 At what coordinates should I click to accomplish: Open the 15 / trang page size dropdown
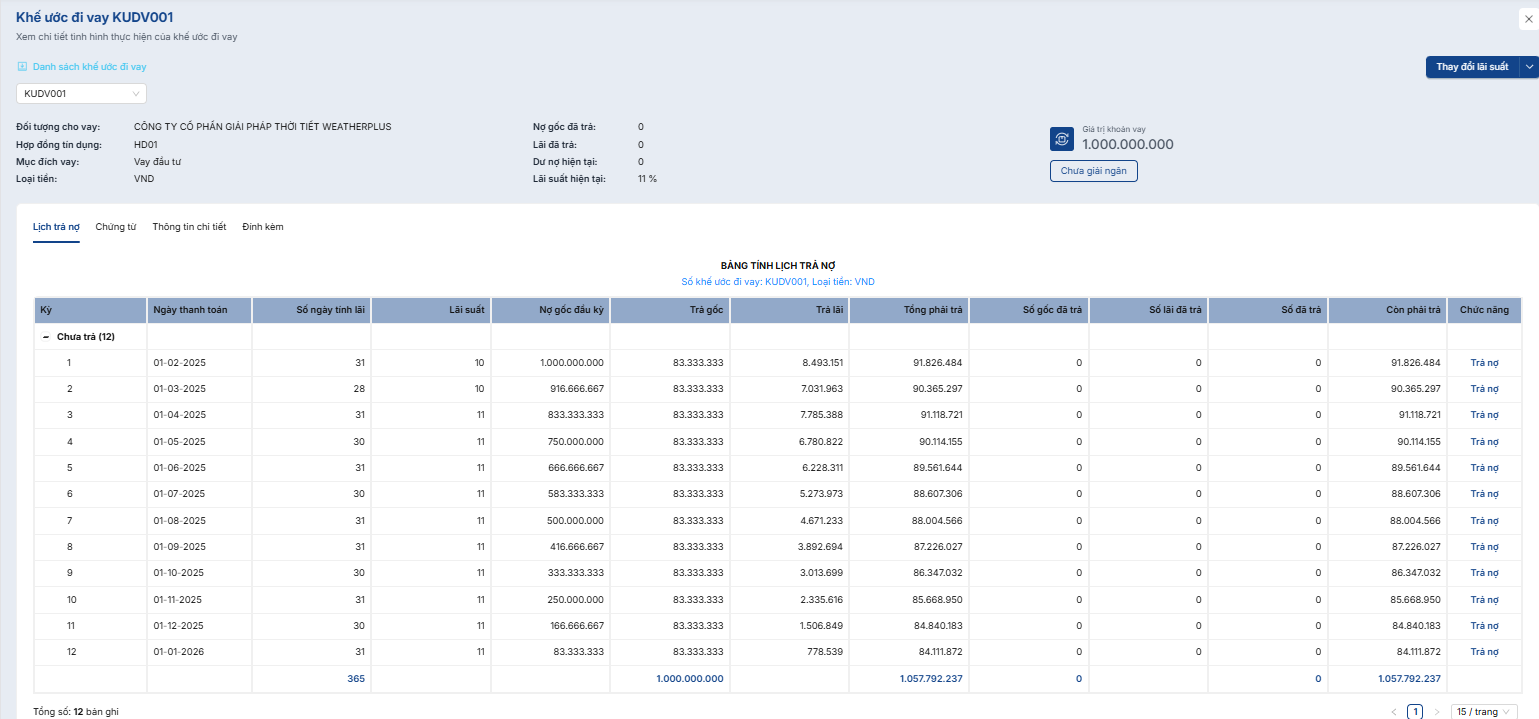coord(1484,712)
